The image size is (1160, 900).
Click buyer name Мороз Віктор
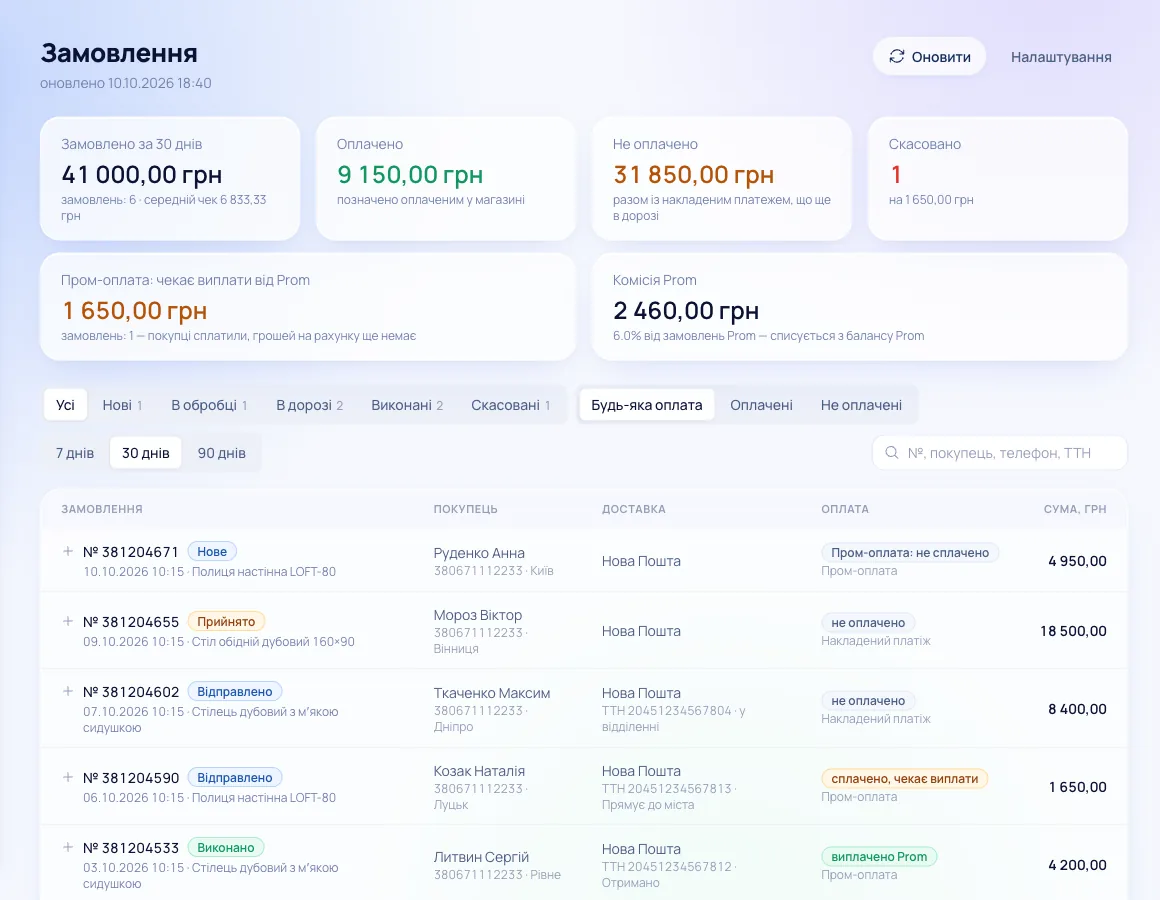[x=477, y=615]
